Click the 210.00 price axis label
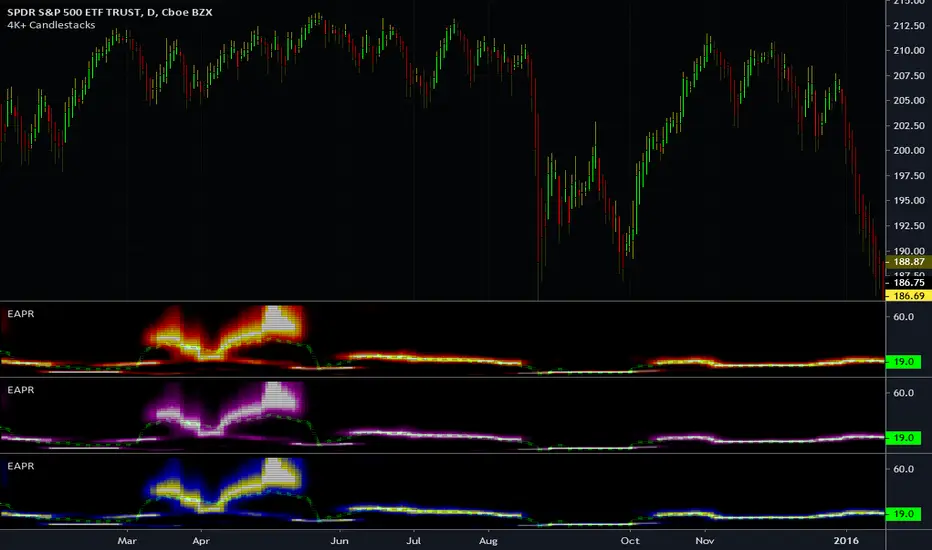Viewport: 932px width, 550px height. point(909,51)
